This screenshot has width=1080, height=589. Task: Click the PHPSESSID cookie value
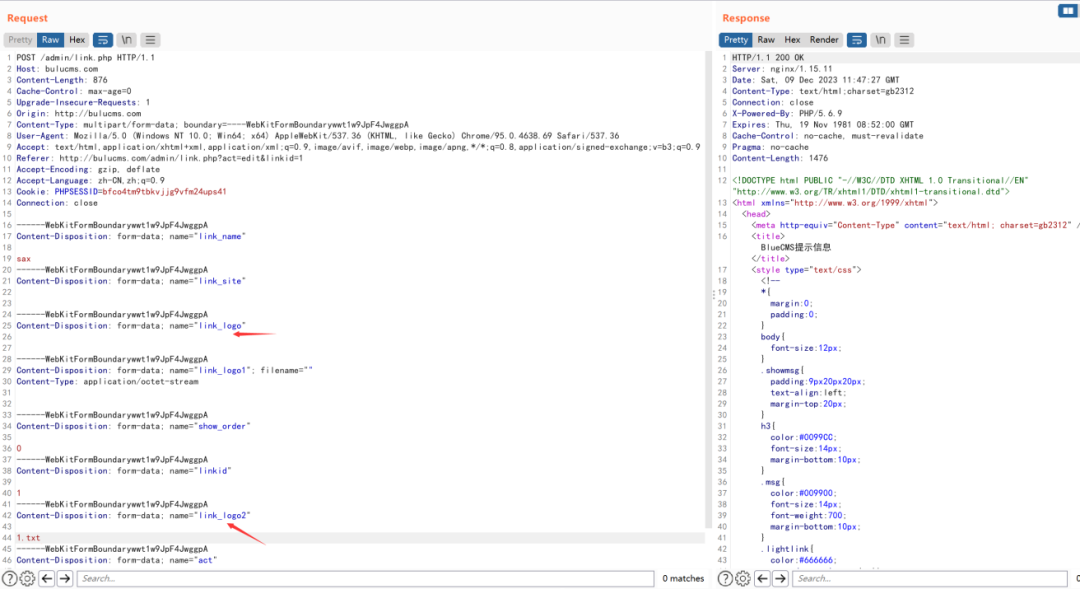point(164,192)
